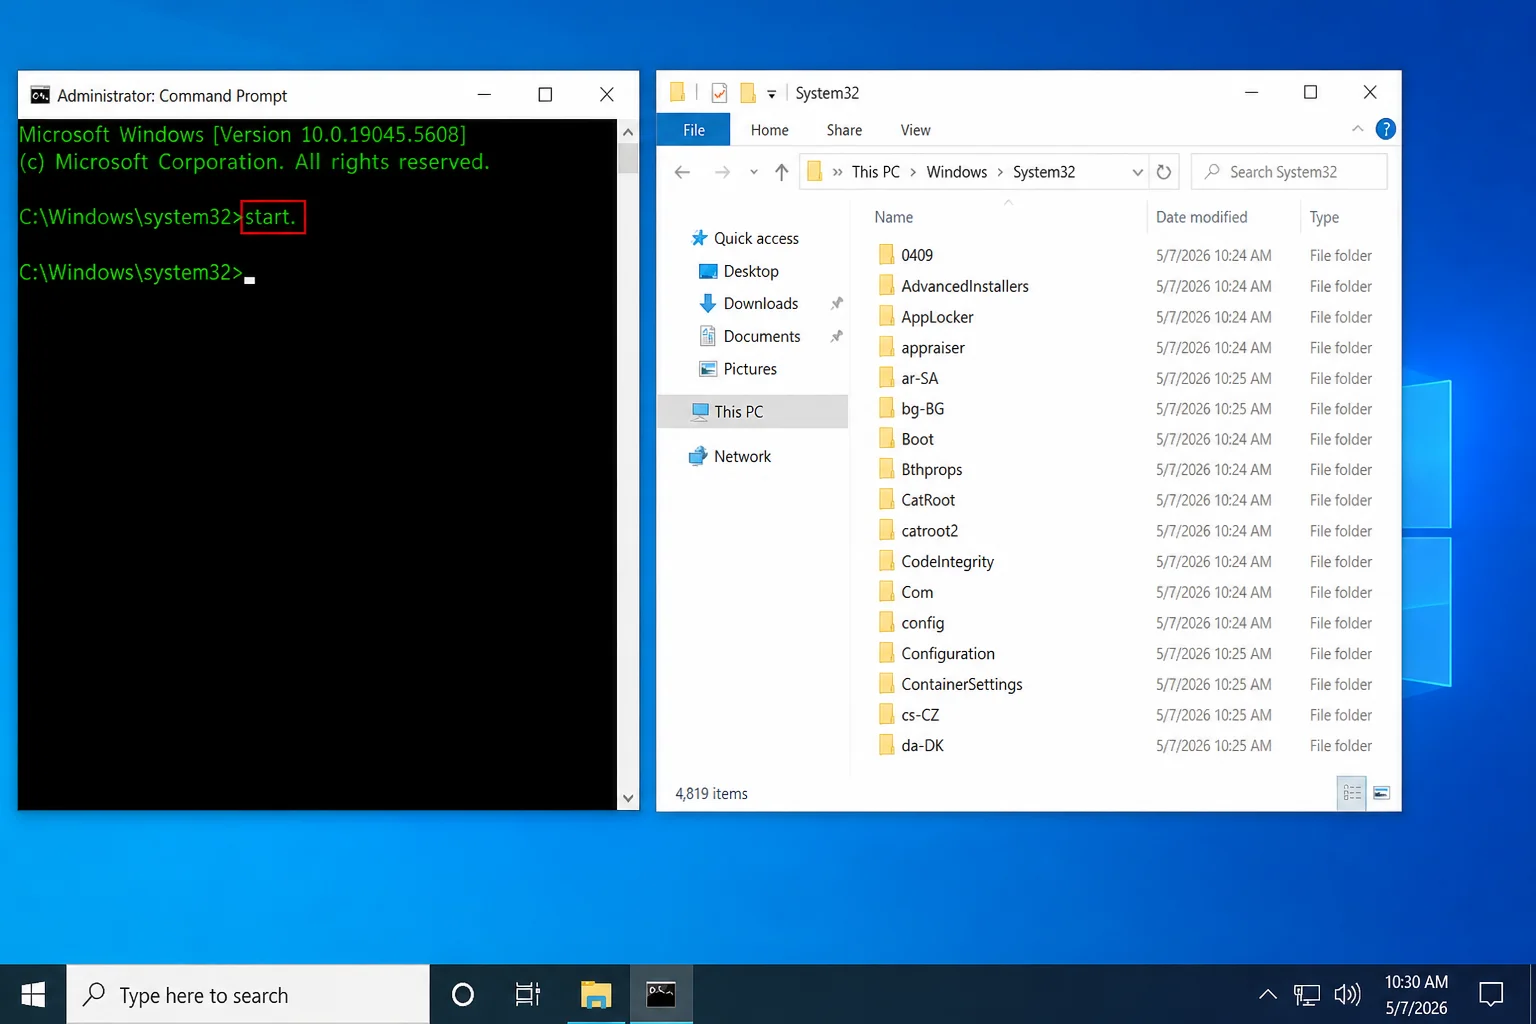The width and height of the screenshot is (1536, 1024).
Task: Open the Command Prompt window system menu icon
Action: point(40,95)
